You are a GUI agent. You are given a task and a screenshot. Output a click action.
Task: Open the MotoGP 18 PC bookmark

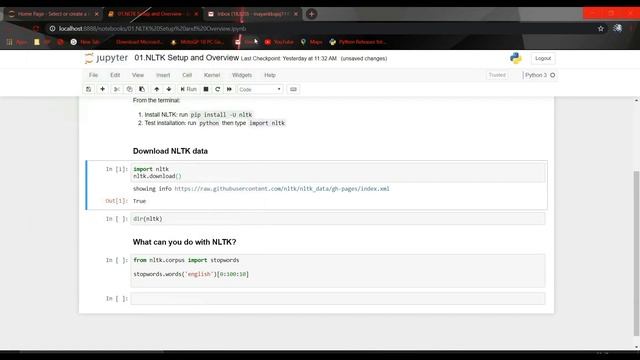[x=198, y=42]
